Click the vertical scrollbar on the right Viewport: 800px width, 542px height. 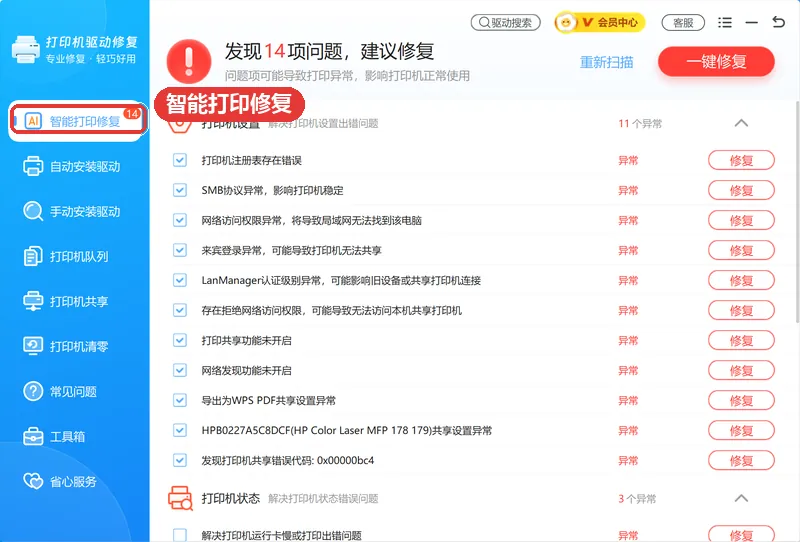[797, 211]
